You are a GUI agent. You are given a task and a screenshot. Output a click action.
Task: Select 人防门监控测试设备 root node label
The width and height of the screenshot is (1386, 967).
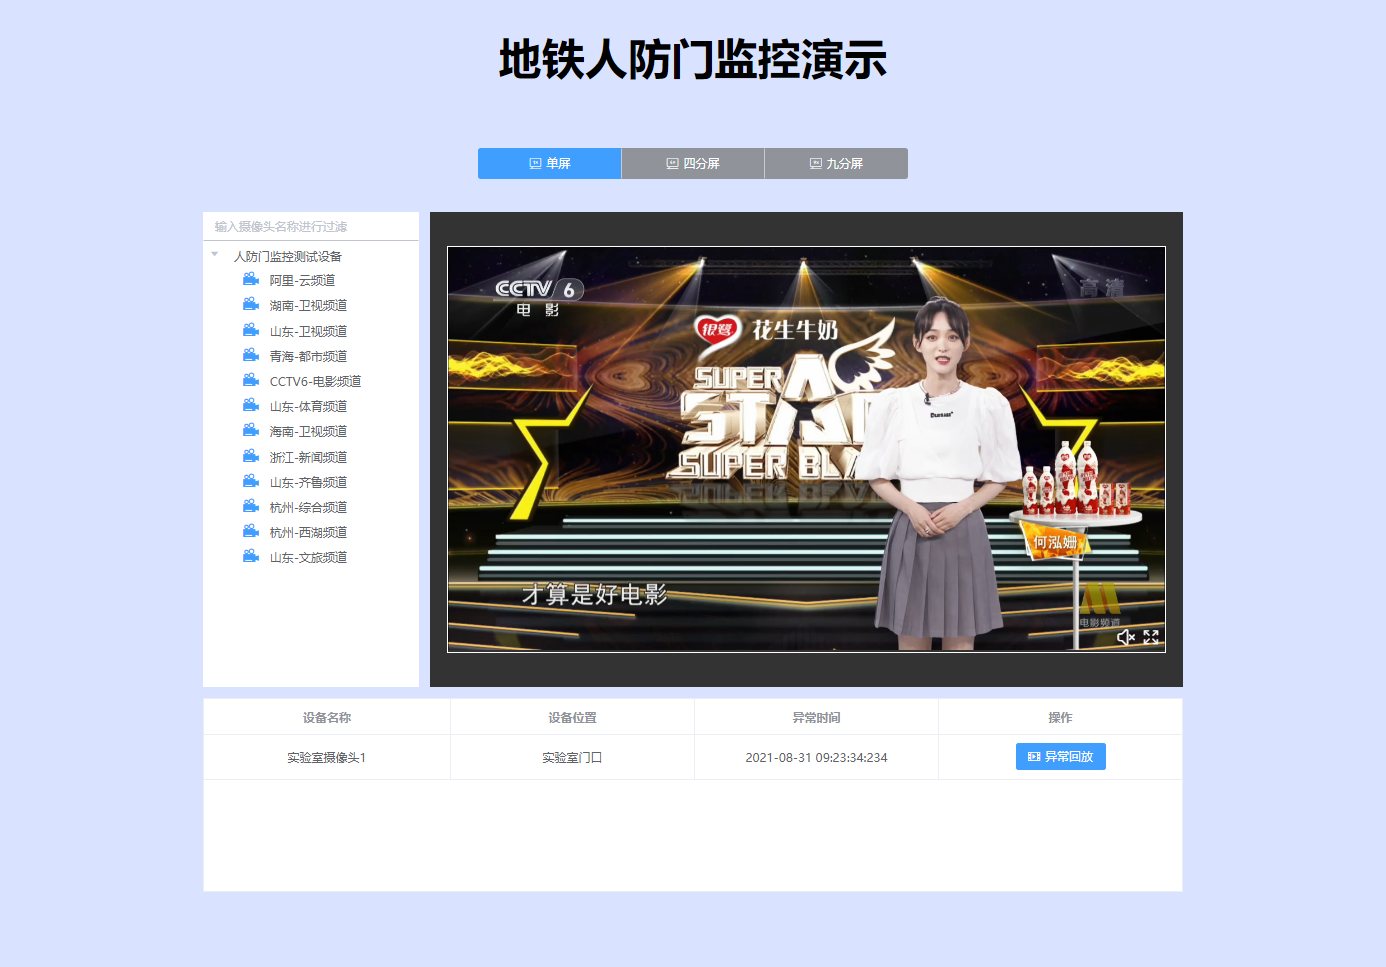click(288, 257)
